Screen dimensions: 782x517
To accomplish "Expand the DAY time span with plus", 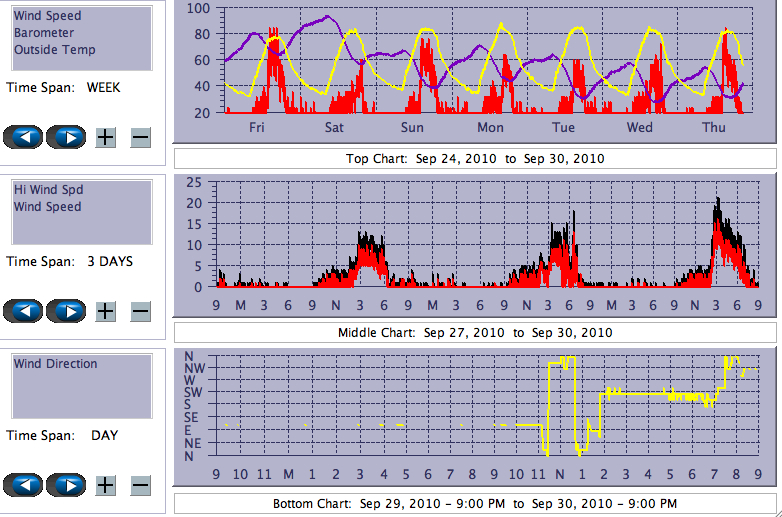I will [105, 485].
